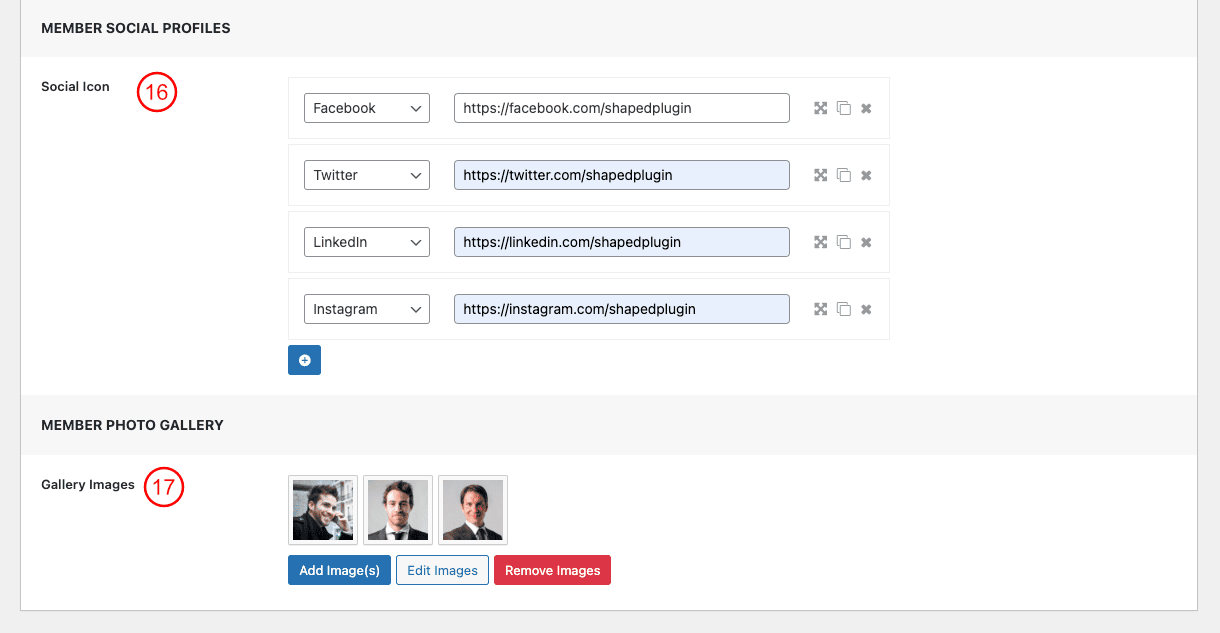This screenshot has width=1220, height=633.
Task: Remove the Facebook social row
Action: [x=866, y=108]
